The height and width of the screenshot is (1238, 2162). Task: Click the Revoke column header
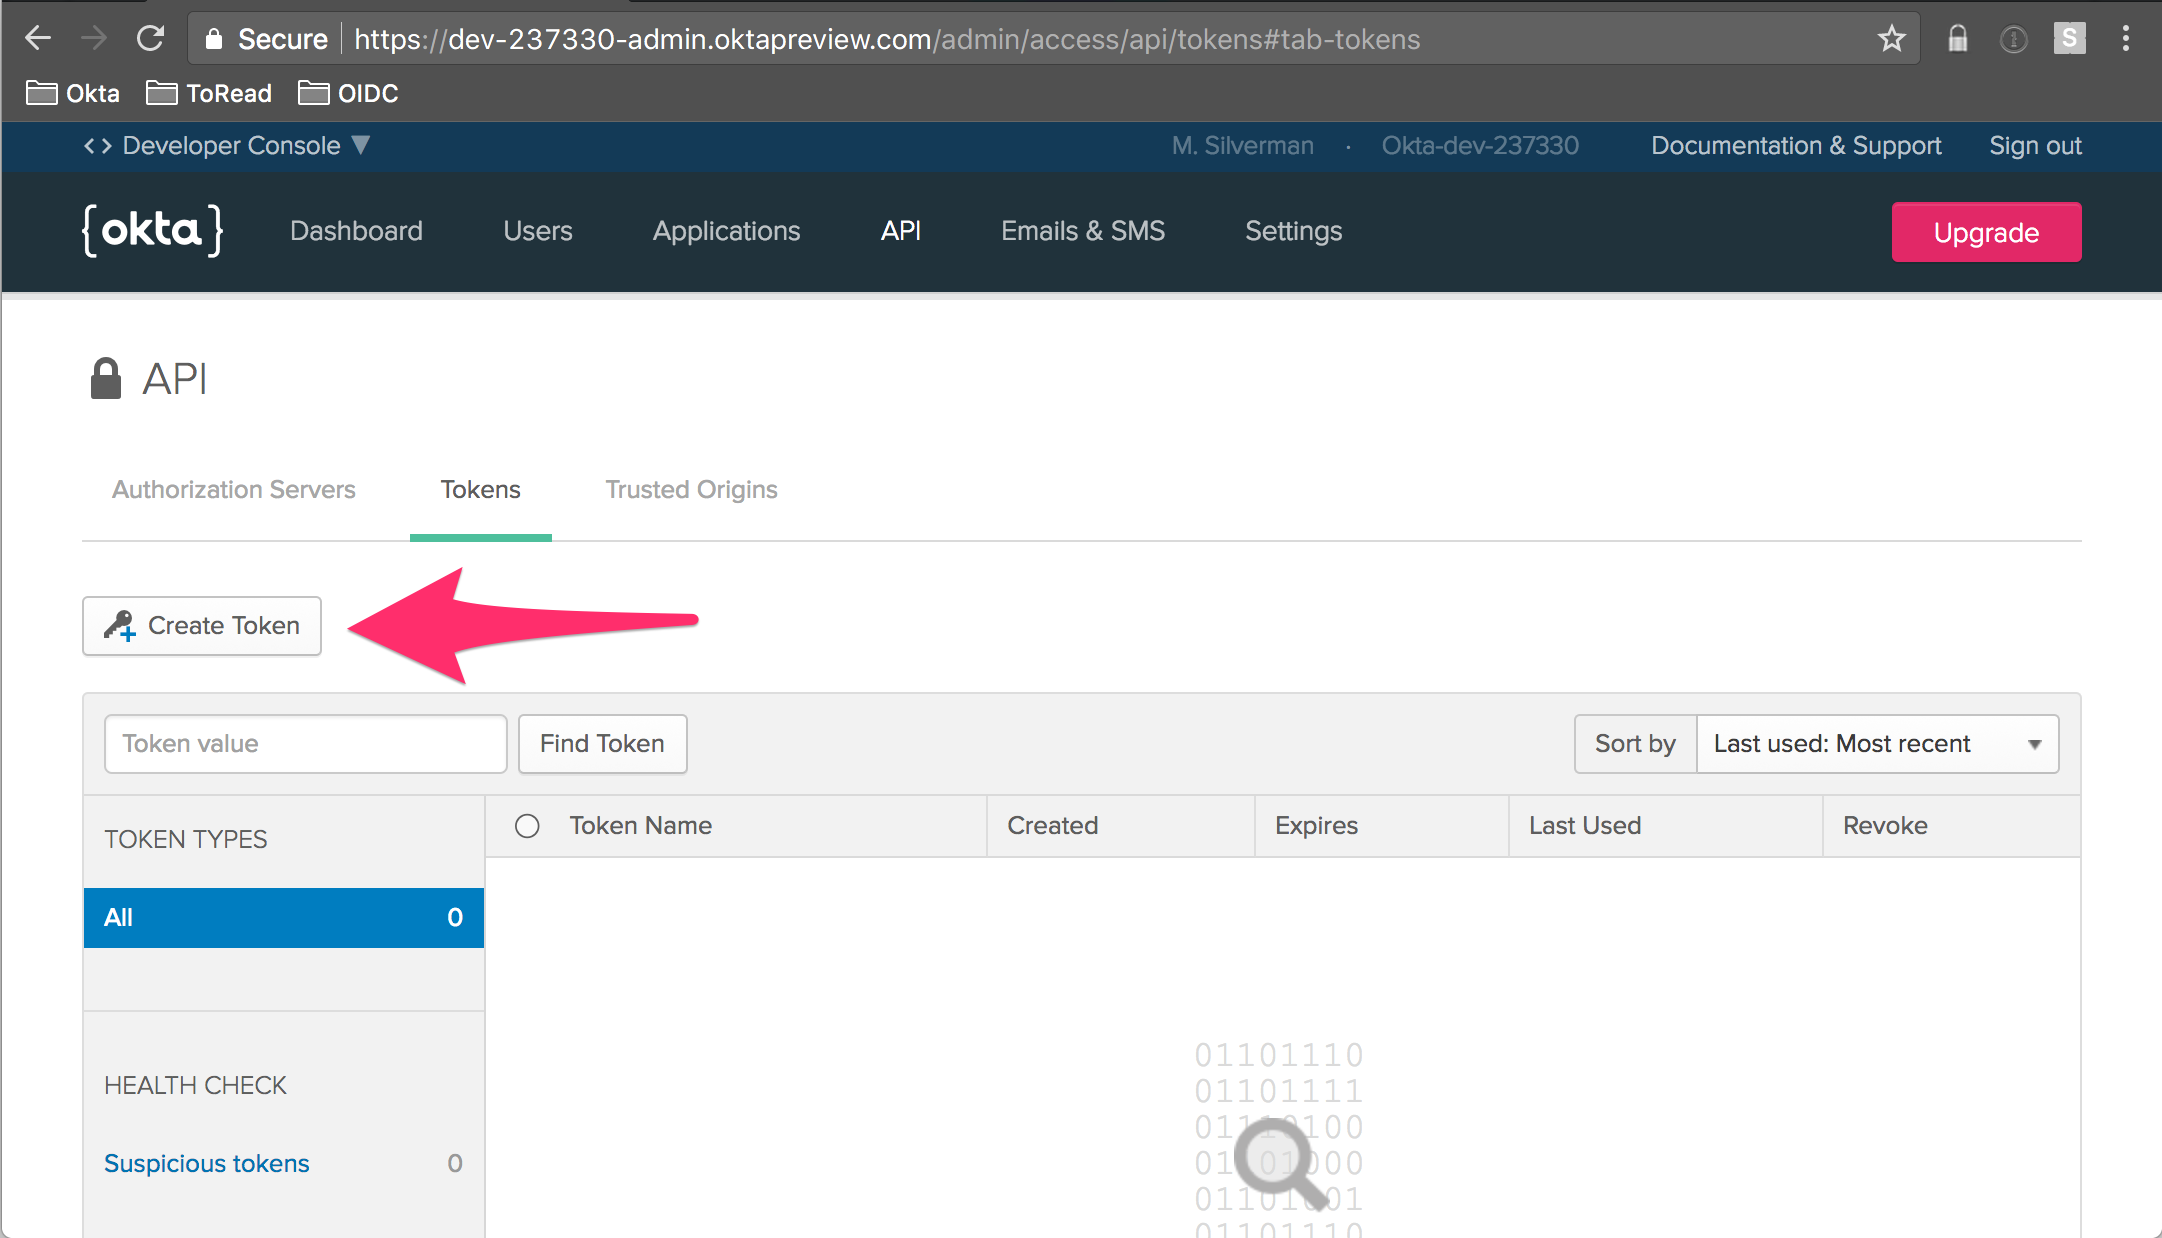coord(1885,826)
